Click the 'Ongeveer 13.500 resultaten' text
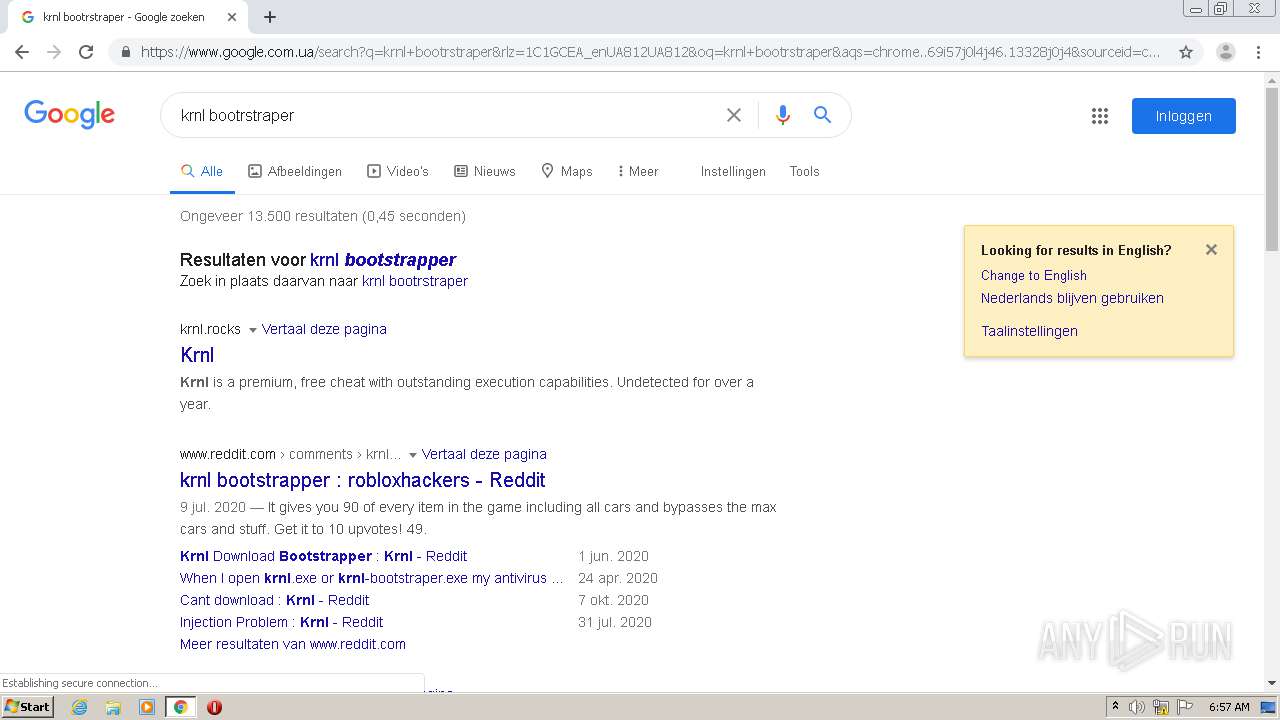 [x=323, y=216]
